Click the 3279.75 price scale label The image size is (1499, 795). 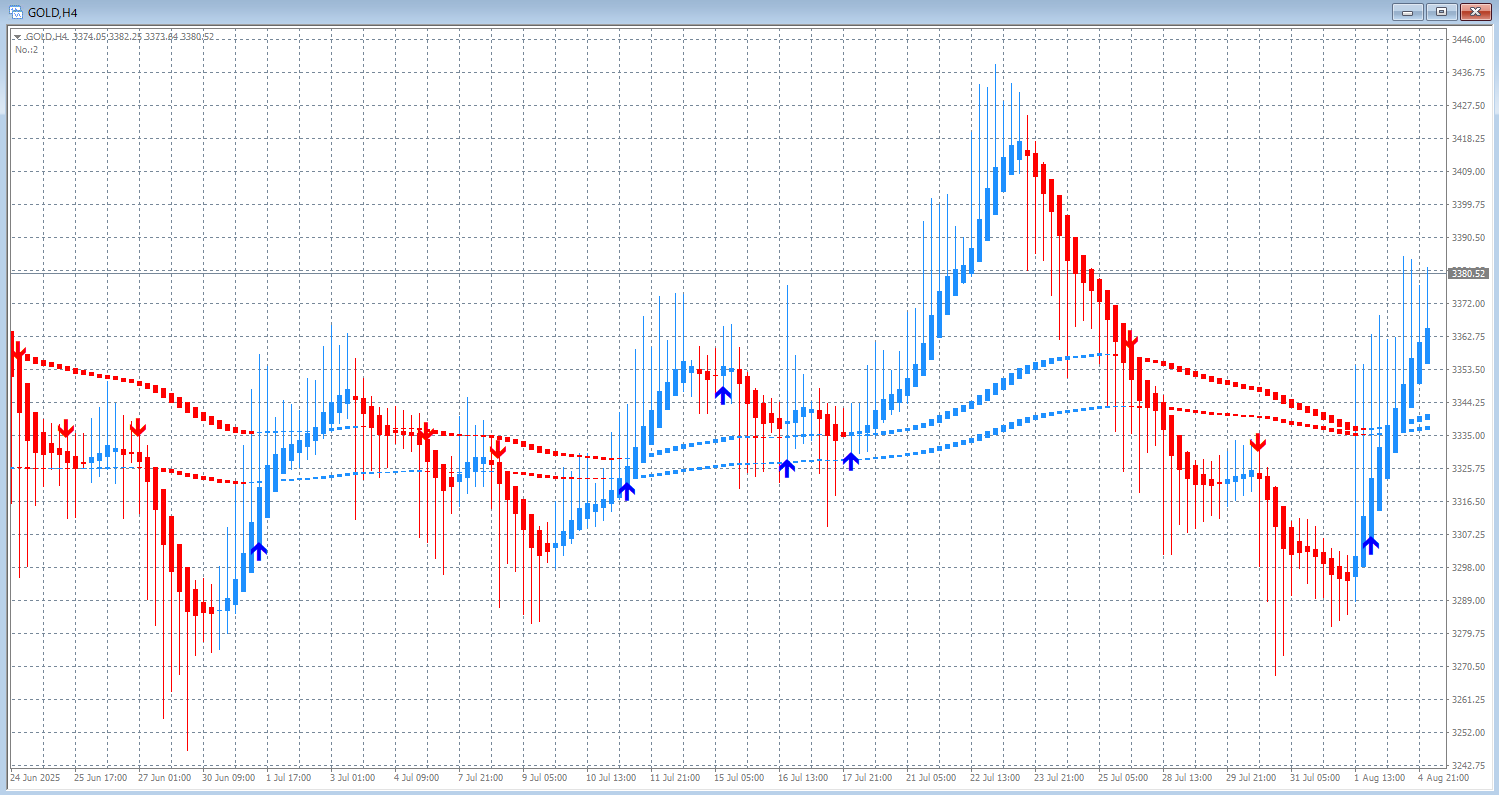[1467, 634]
